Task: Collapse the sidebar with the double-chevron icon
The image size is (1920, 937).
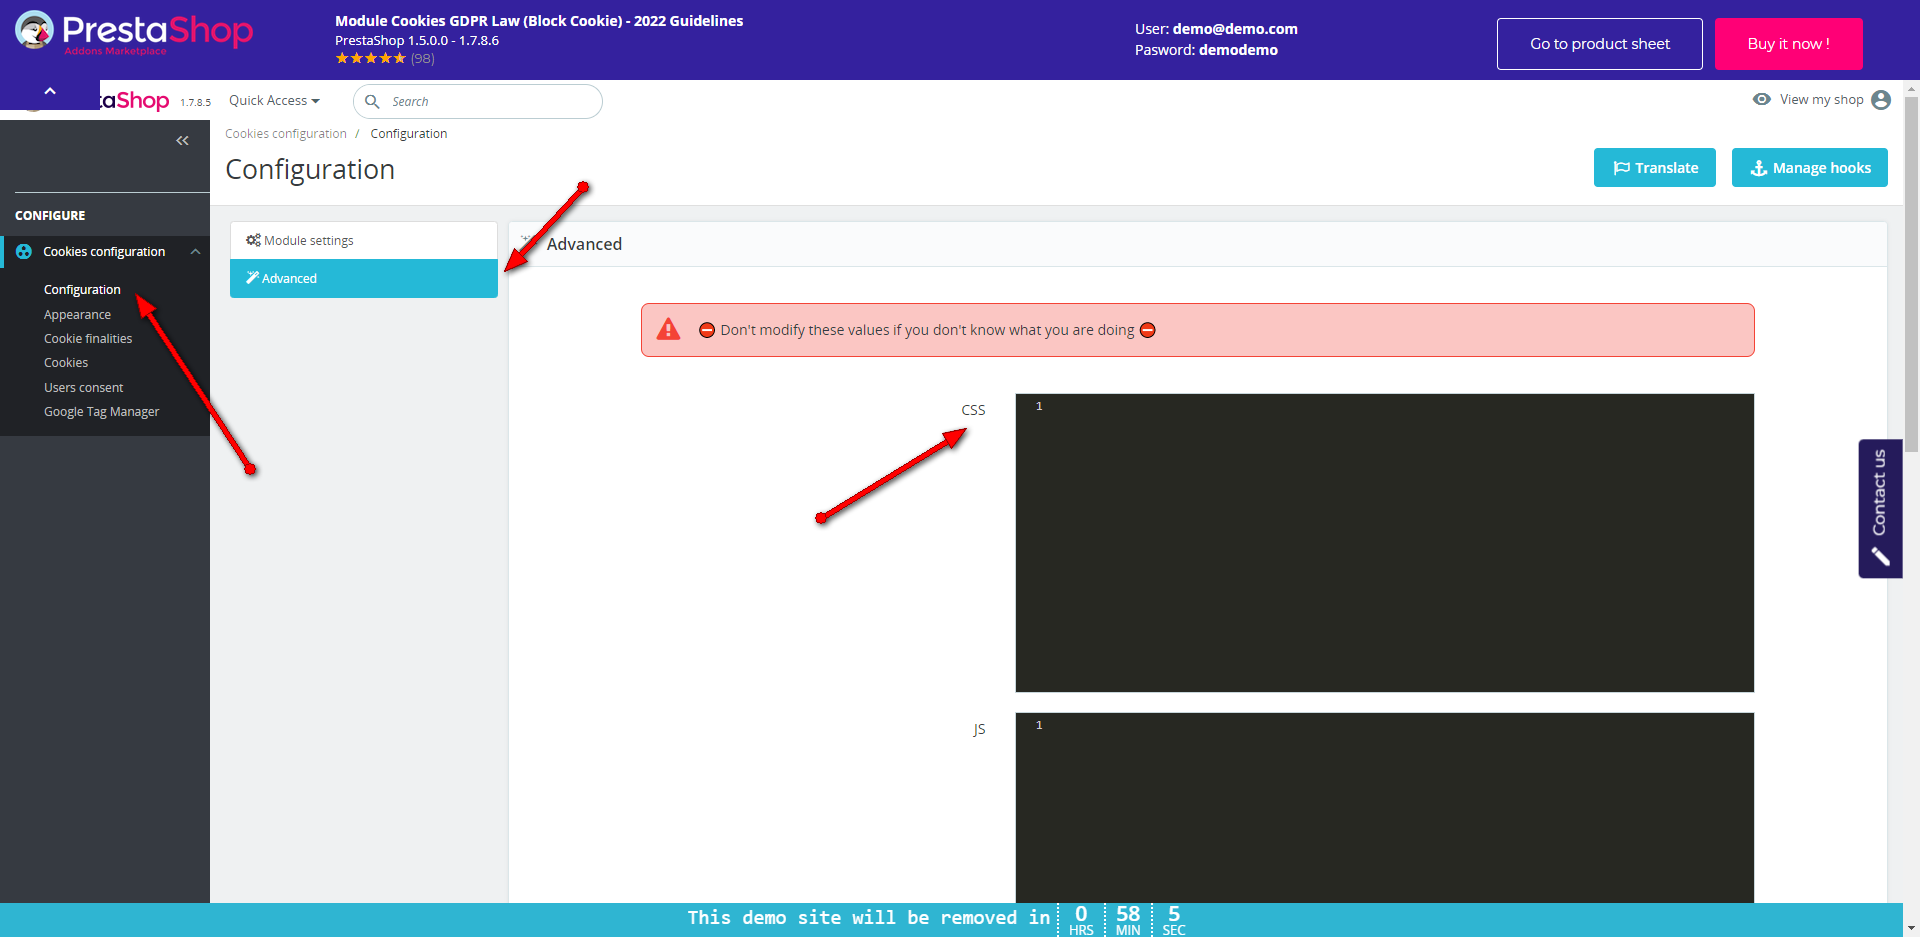Action: pyautogui.click(x=182, y=141)
